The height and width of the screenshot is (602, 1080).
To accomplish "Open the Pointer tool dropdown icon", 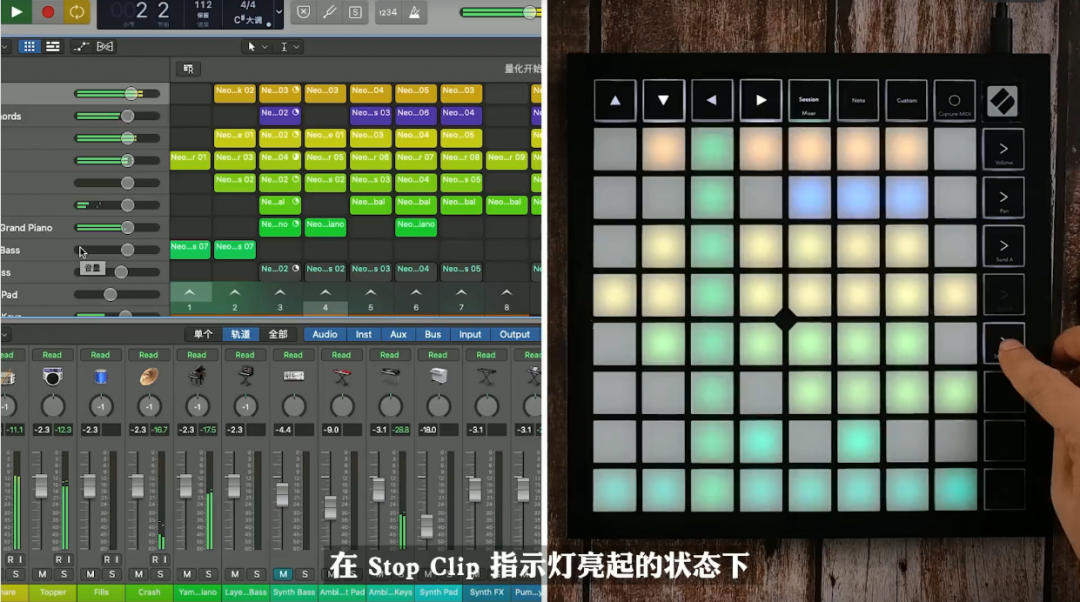I will pos(264,46).
